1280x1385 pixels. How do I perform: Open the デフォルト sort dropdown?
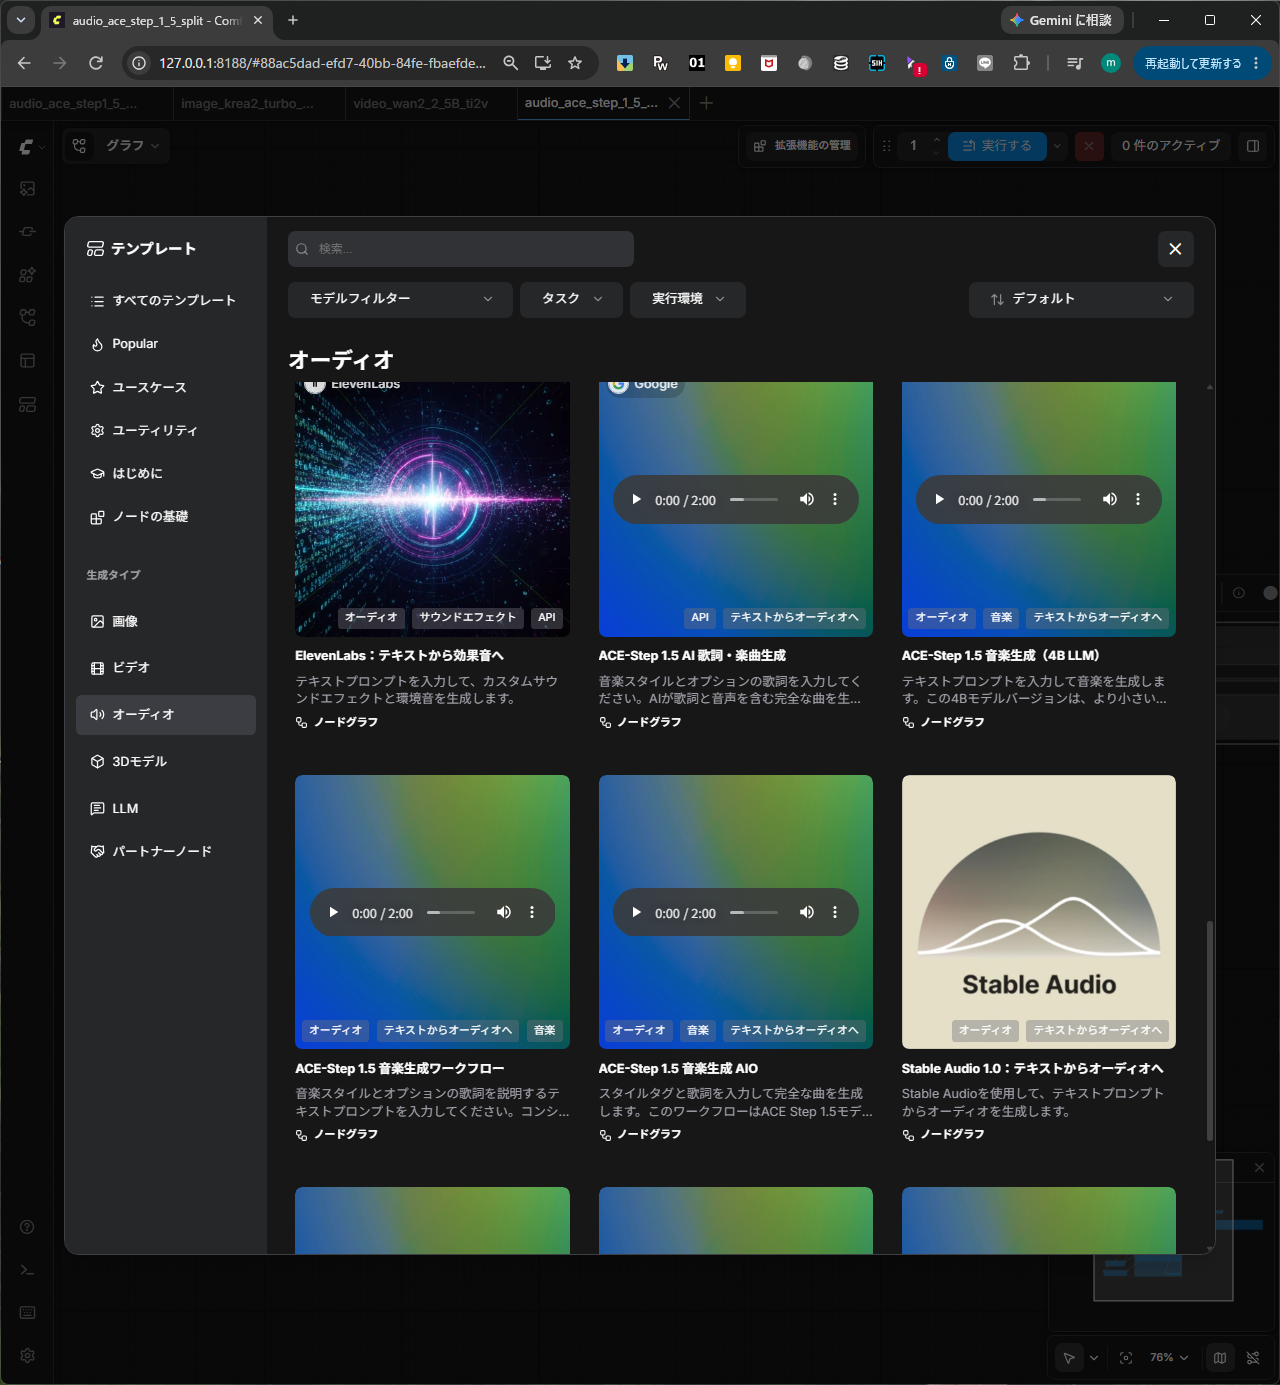[x=1081, y=299]
